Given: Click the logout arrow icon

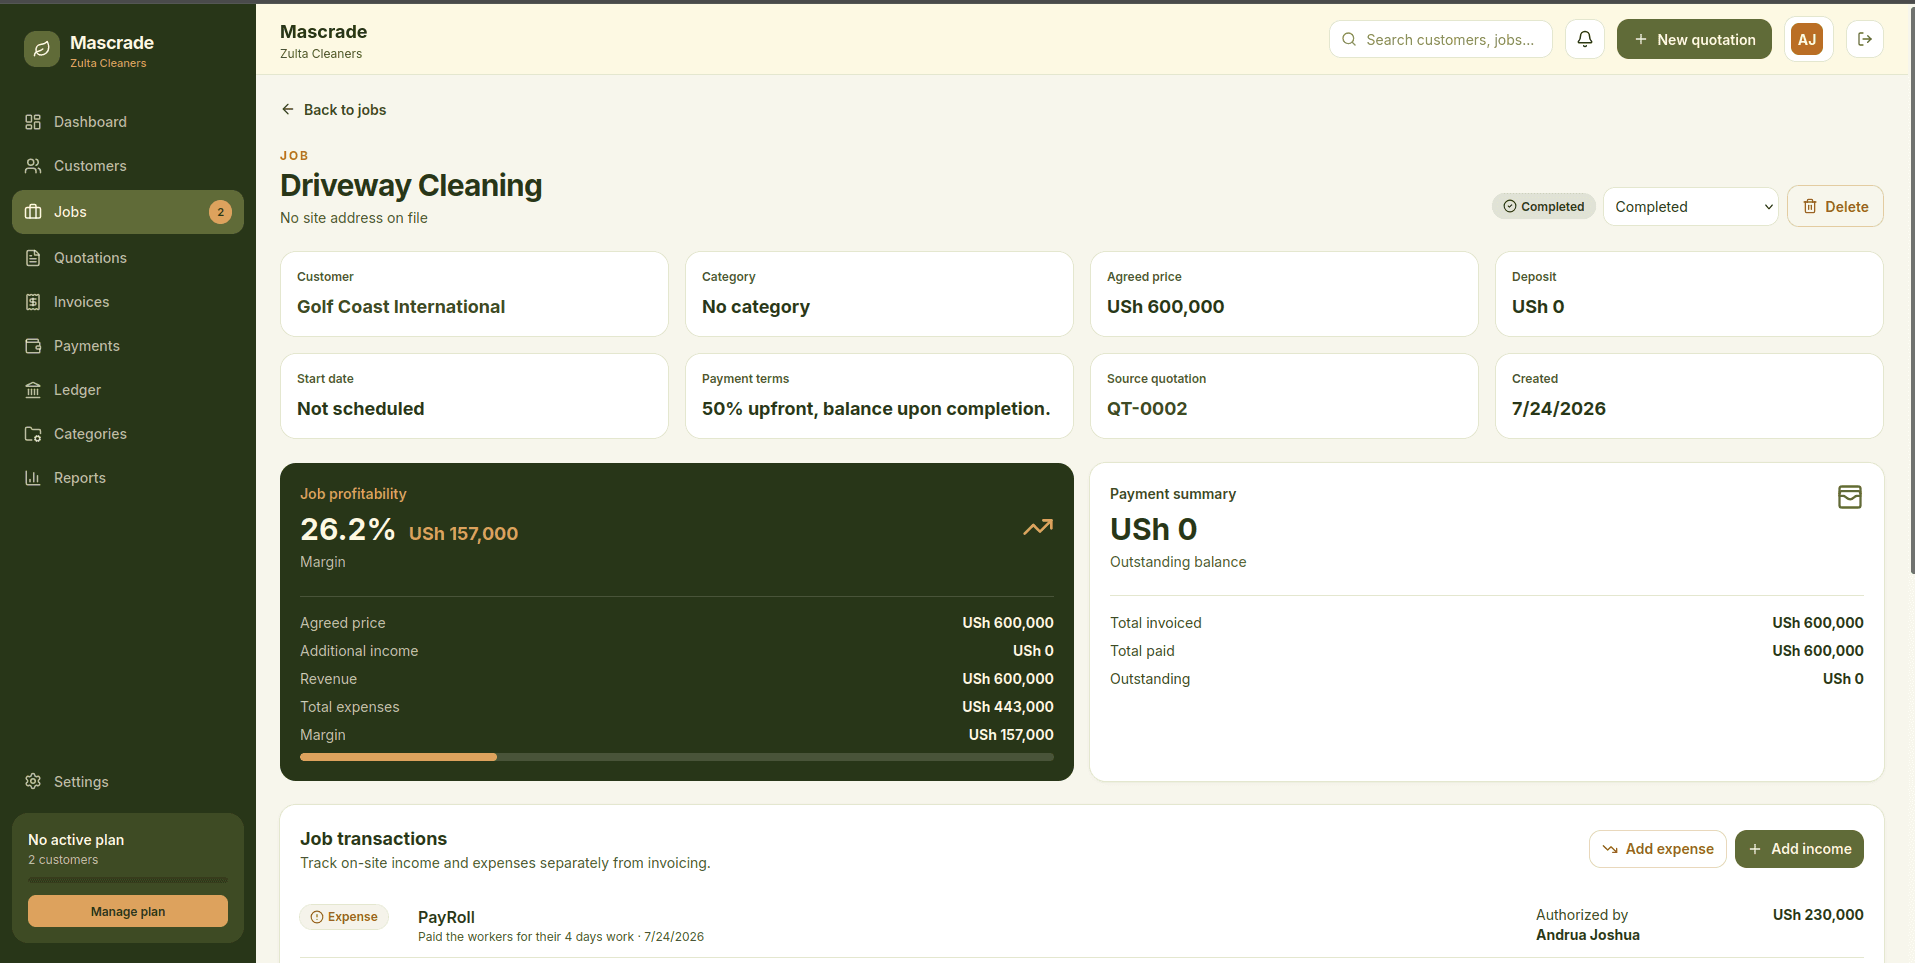Looking at the screenshot, I should (1865, 39).
